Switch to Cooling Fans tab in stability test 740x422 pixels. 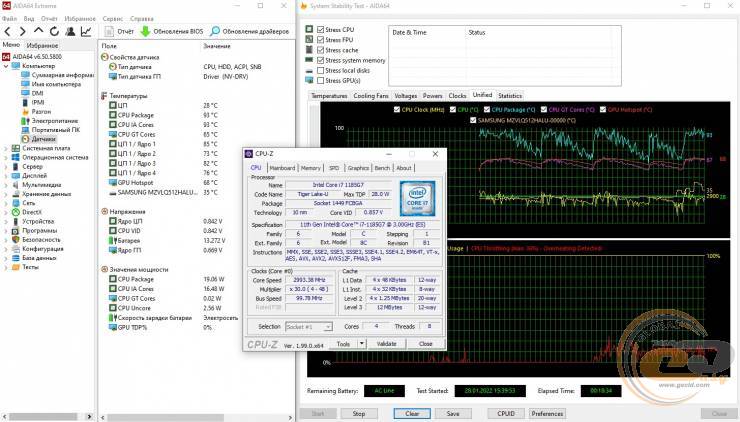(370, 96)
